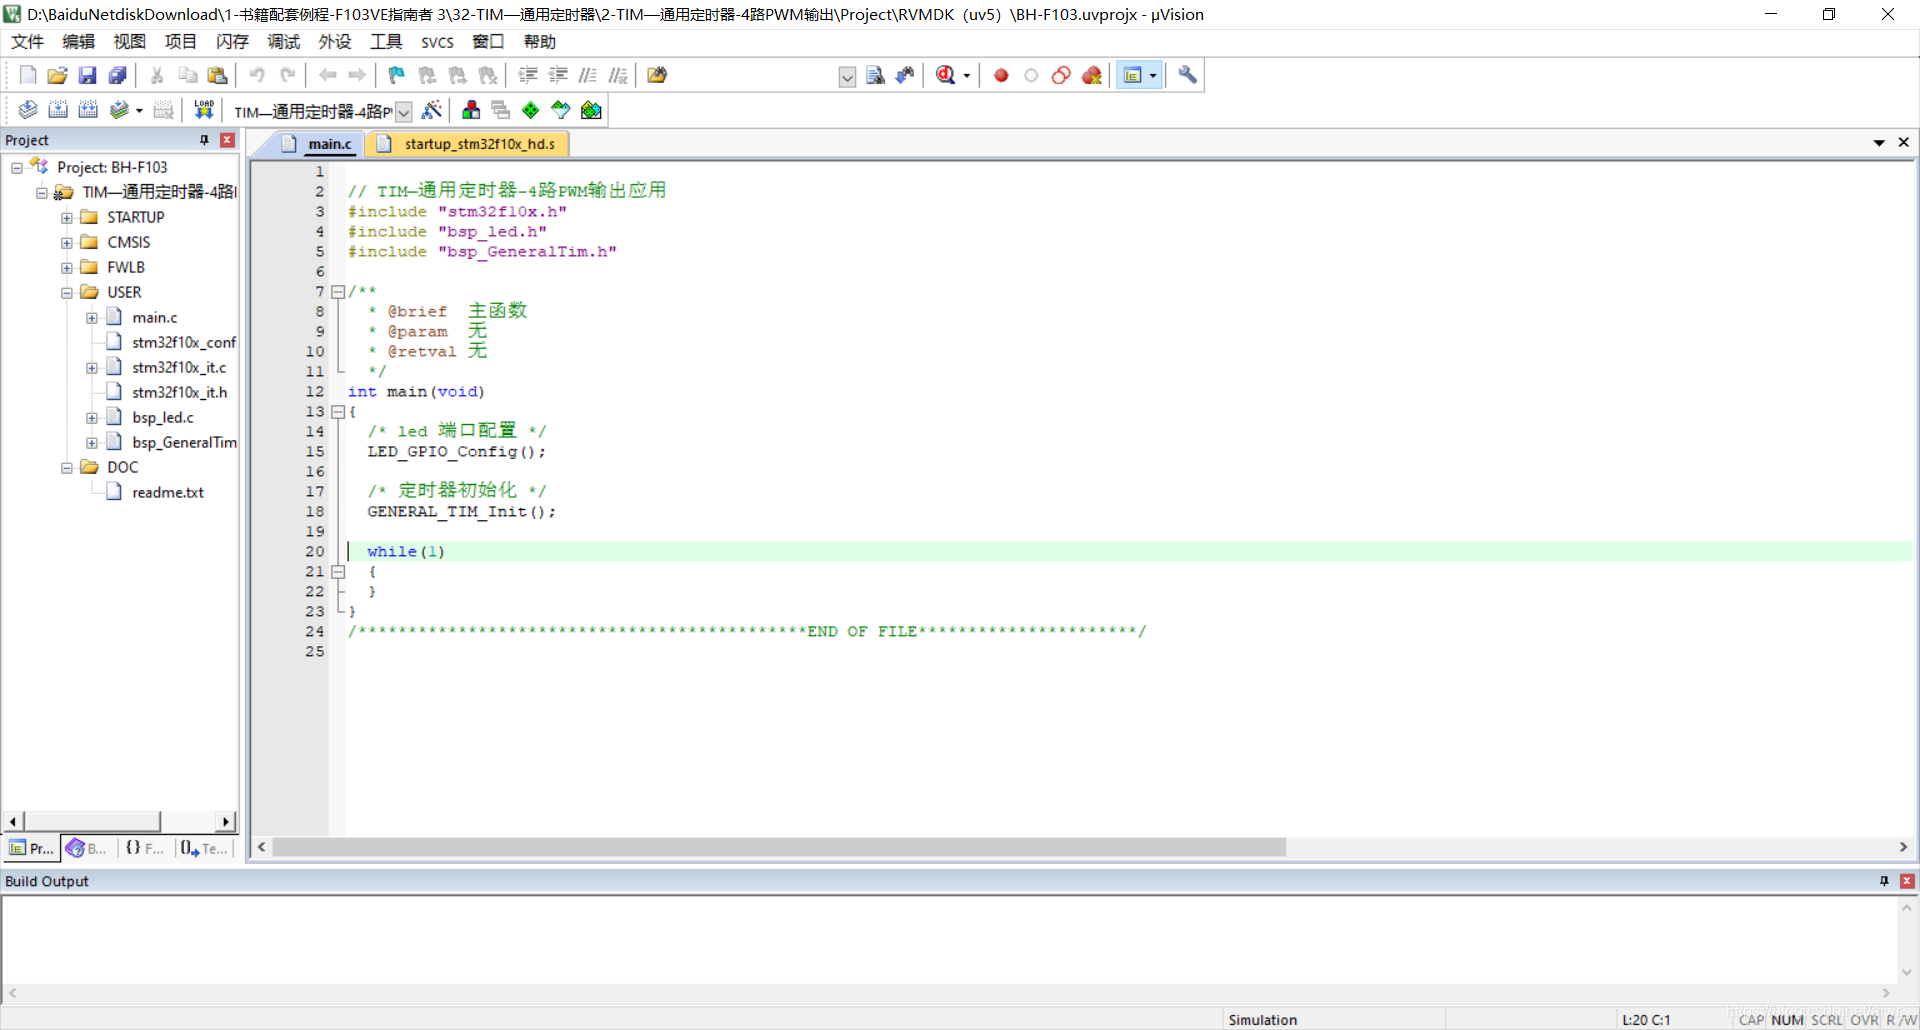Image resolution: width=1920 pixels, height=1030 pixels.
Task: Collapse the USER folder
Action: (67, 293)
